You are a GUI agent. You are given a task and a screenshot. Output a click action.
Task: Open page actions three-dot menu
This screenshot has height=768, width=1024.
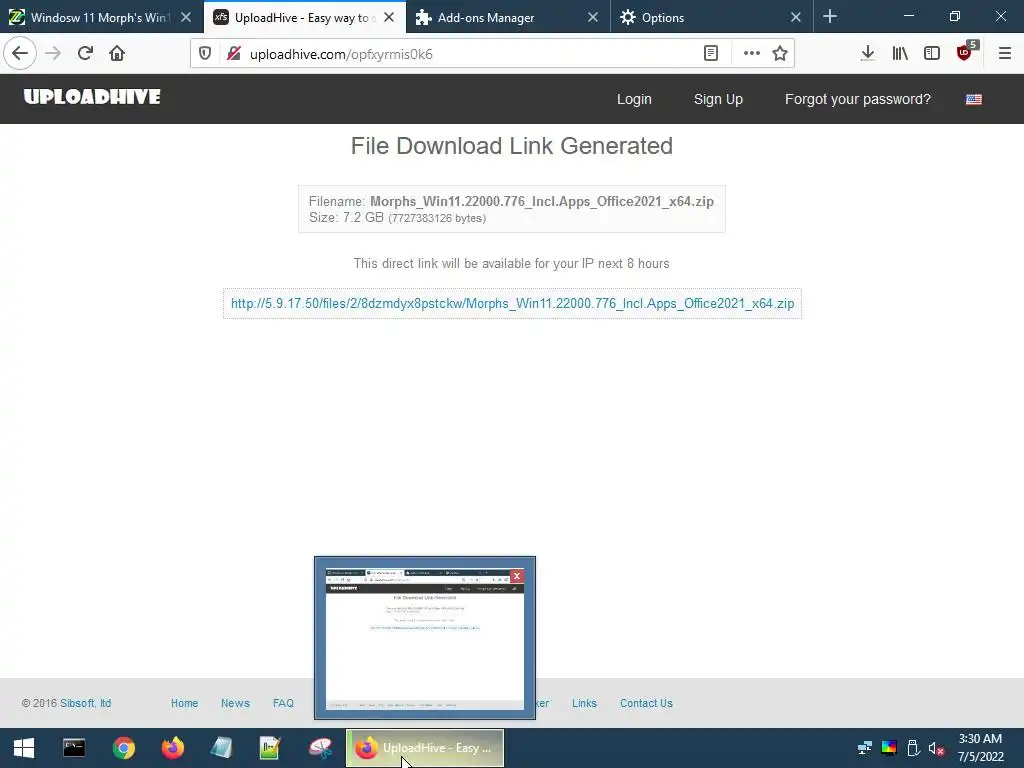click(752, 54)
